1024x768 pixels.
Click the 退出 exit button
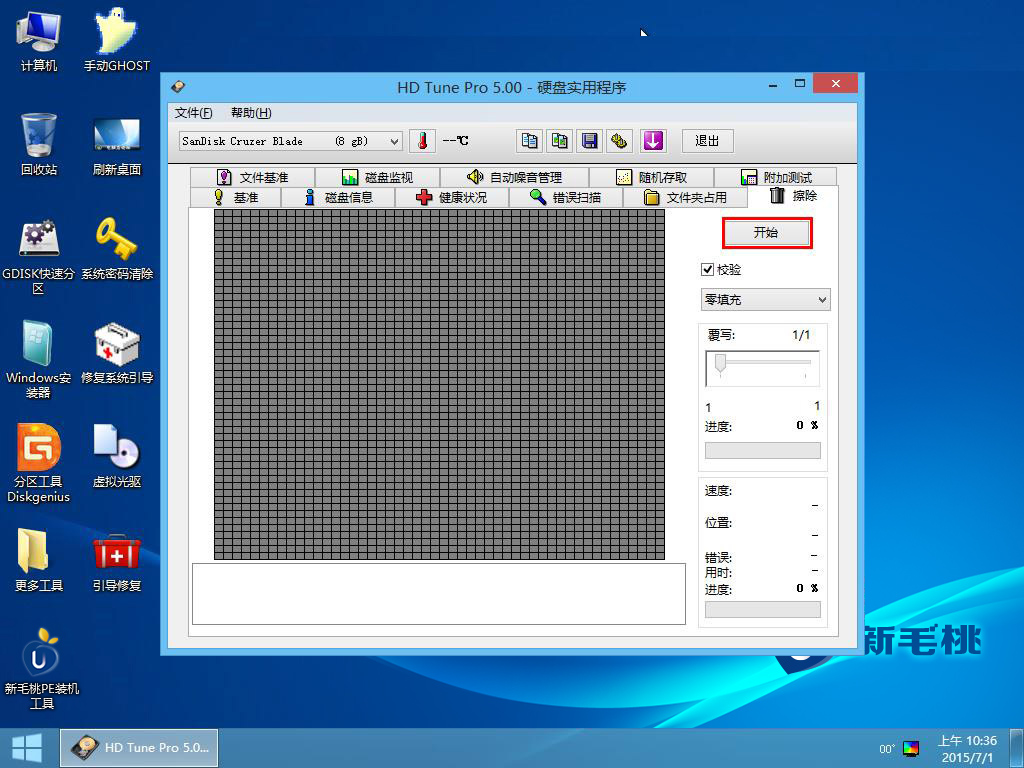707,141
